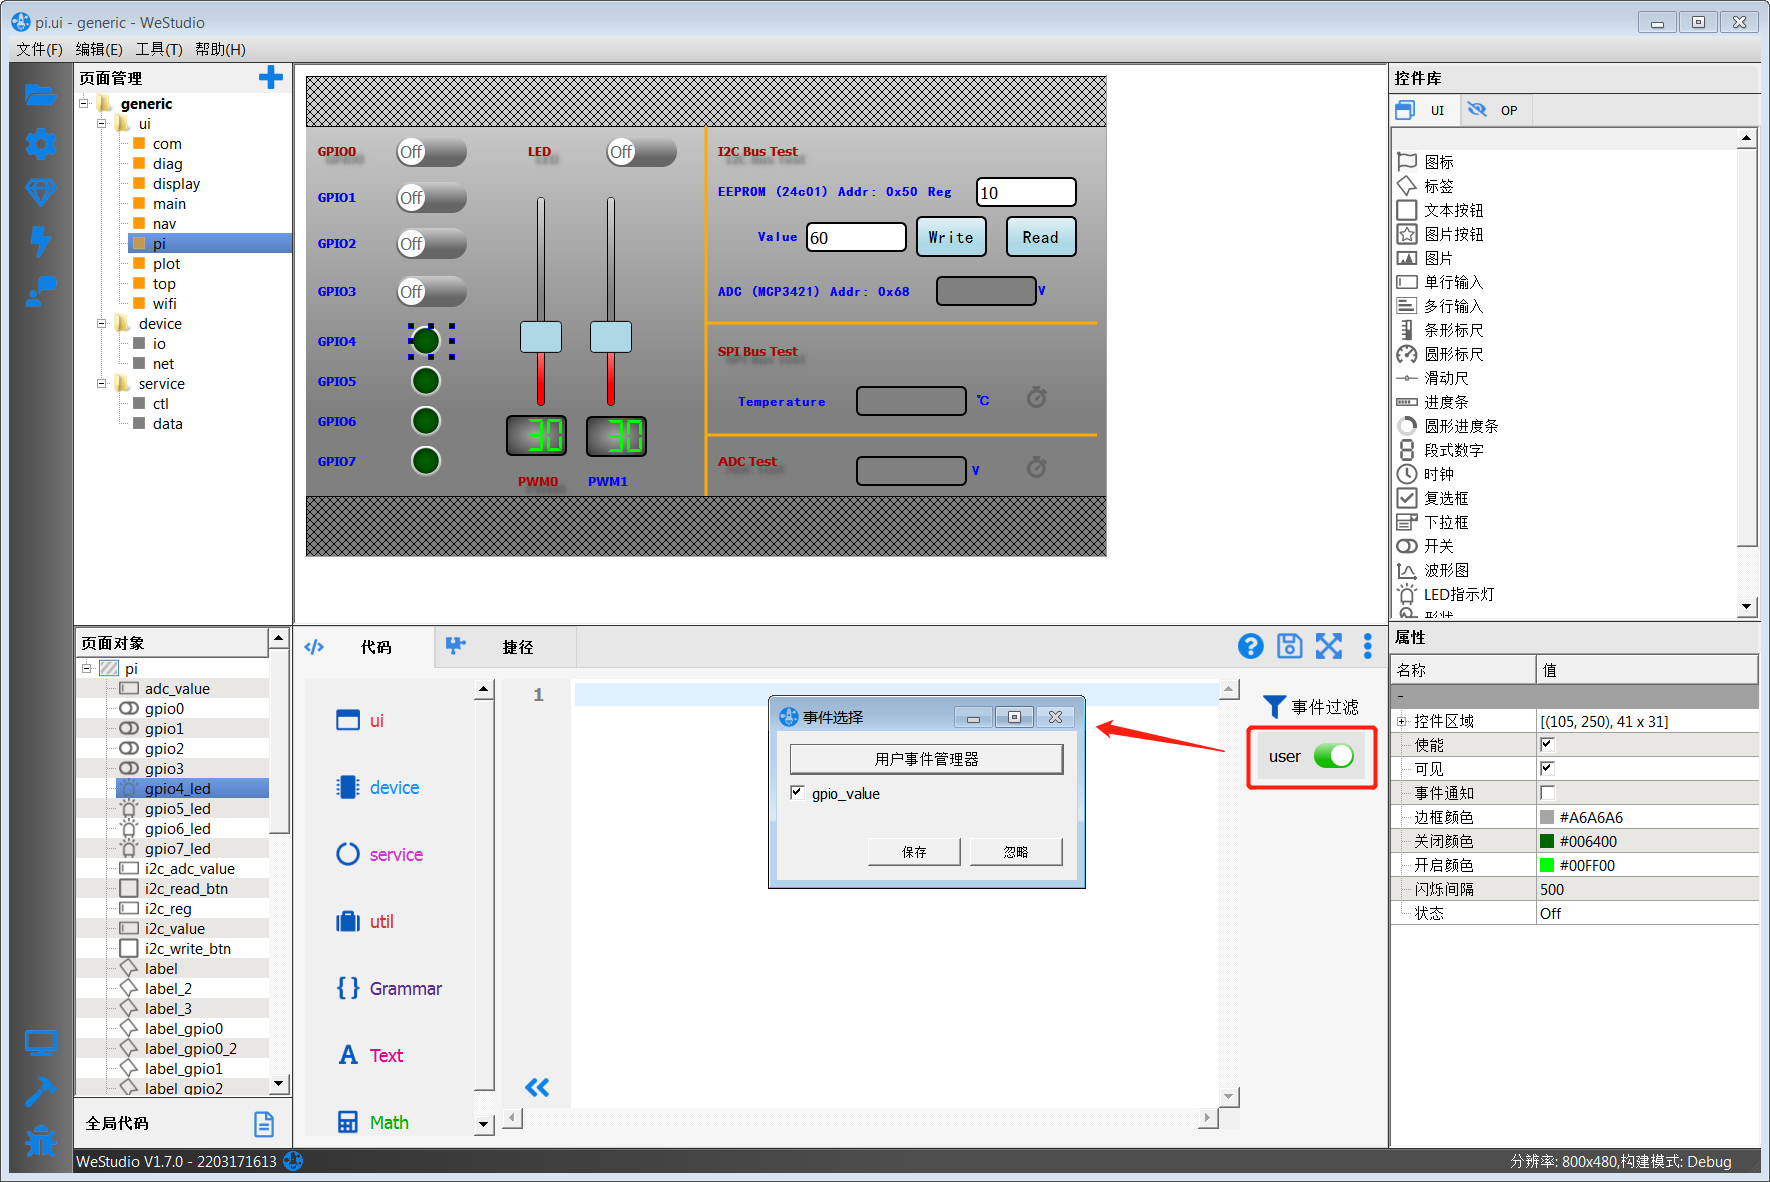Image resolution: width=1770 pixels, height=1182 pixels.
Task: Expand the 控件区域 property row
Action: click(1401, 721)
